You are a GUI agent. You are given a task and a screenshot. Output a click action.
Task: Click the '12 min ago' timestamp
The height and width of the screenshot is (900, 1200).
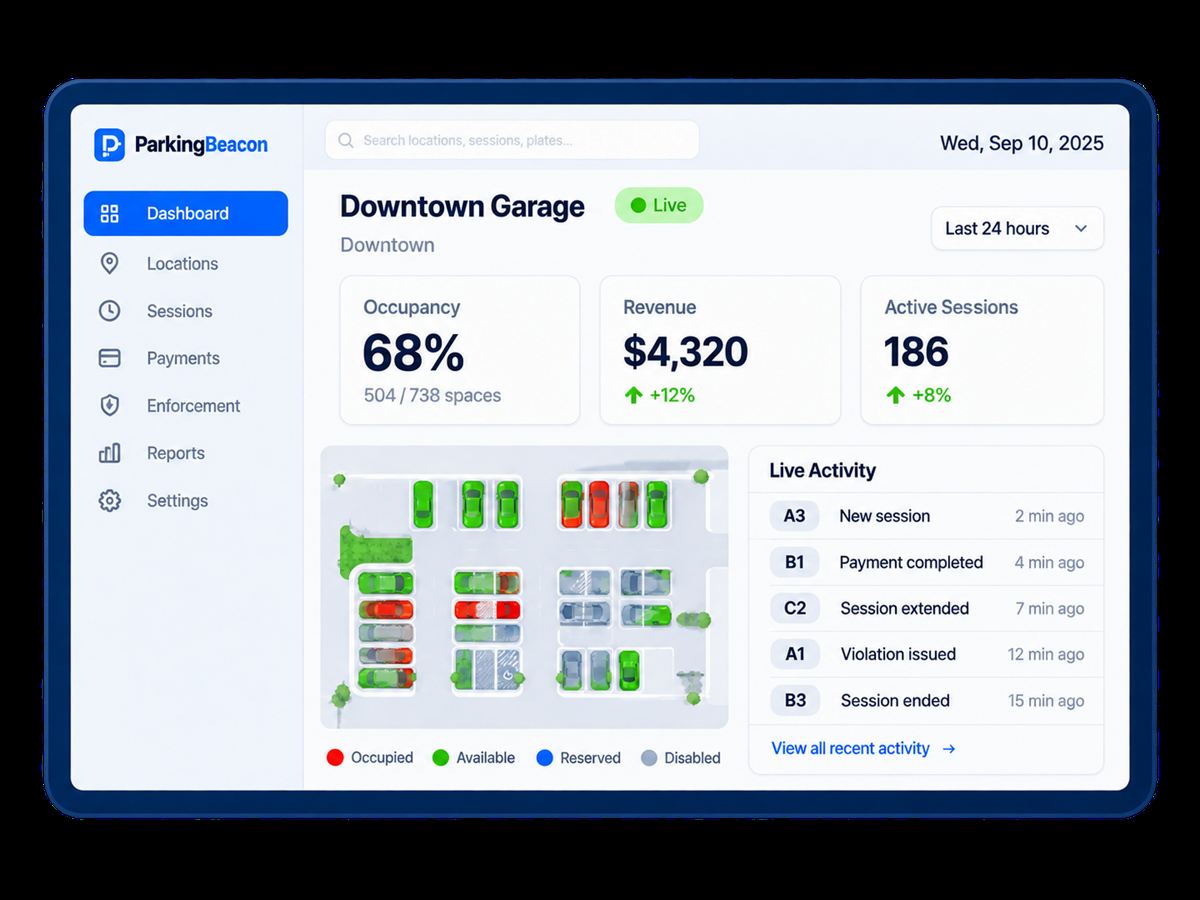(1046, 654)
